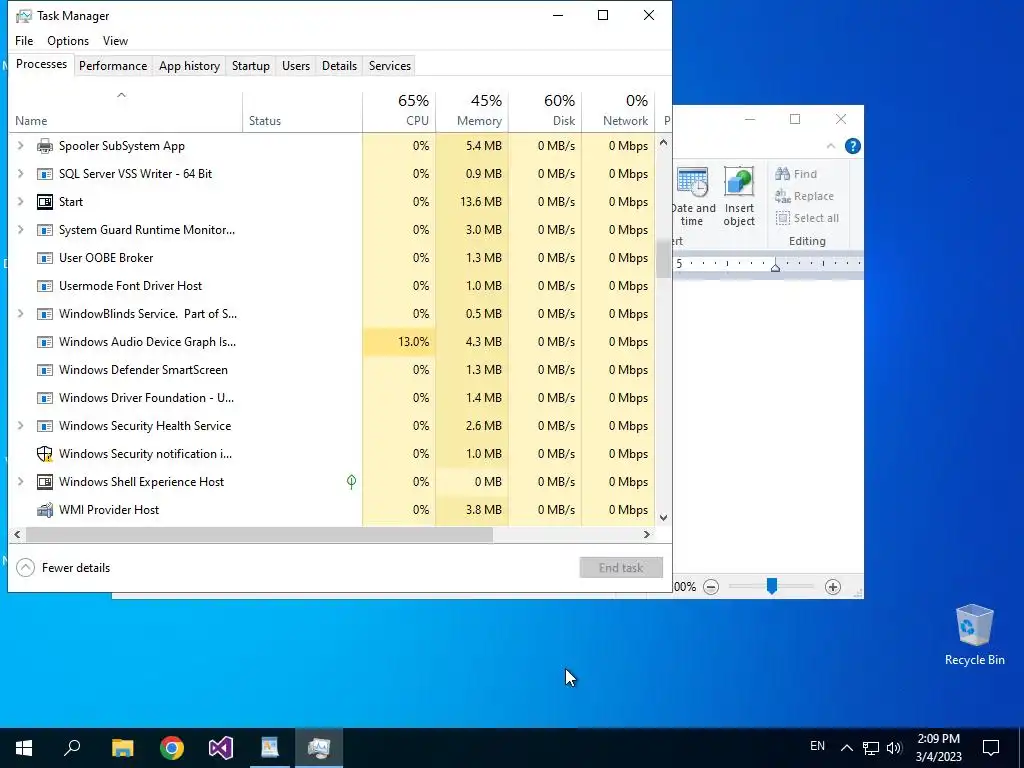The height and width of the screenshot is (768, 1024).
Task: Click the Start process icon in list
Action: coord(44,202)
